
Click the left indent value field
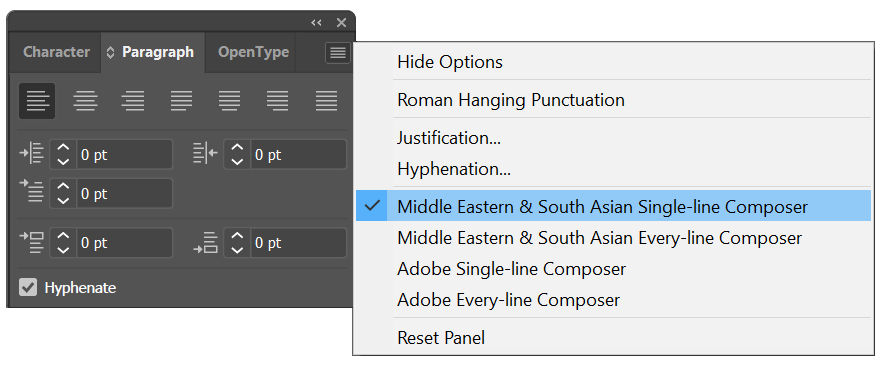point(124,154)
